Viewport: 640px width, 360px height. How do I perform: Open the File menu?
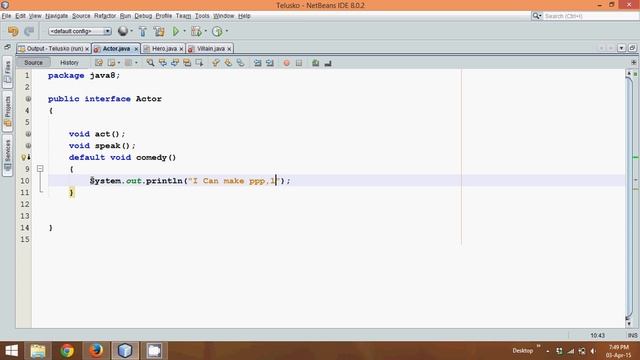point(6,16)
